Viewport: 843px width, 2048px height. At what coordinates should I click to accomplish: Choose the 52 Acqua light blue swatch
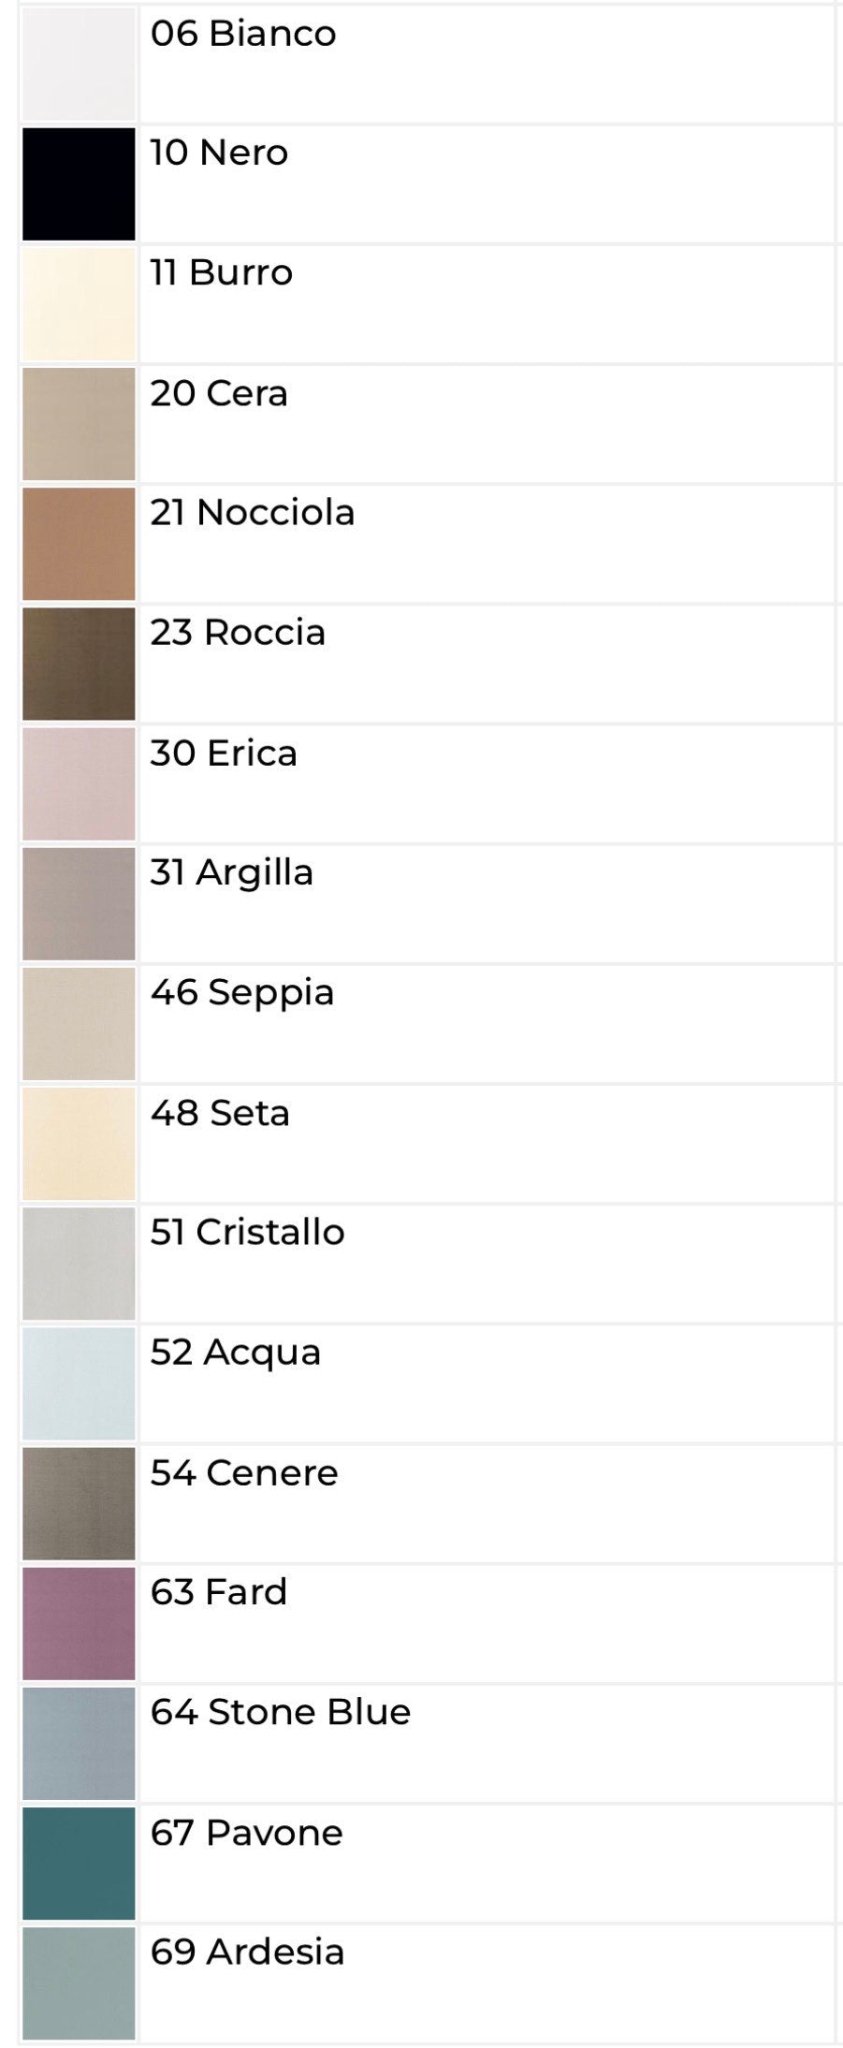pyautogui.click(x=78, y=1384)
